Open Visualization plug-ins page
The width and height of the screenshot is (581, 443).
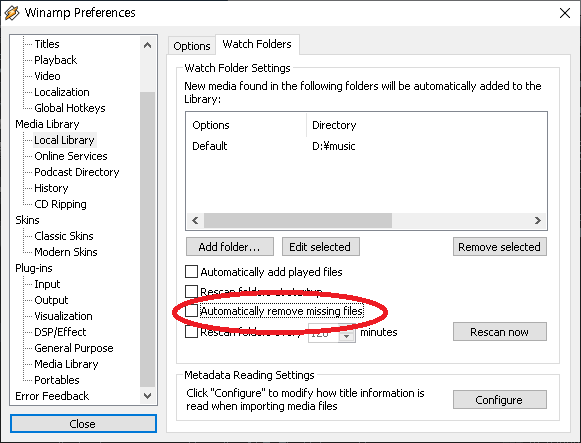pyautogui.click(x=63, y=316)
